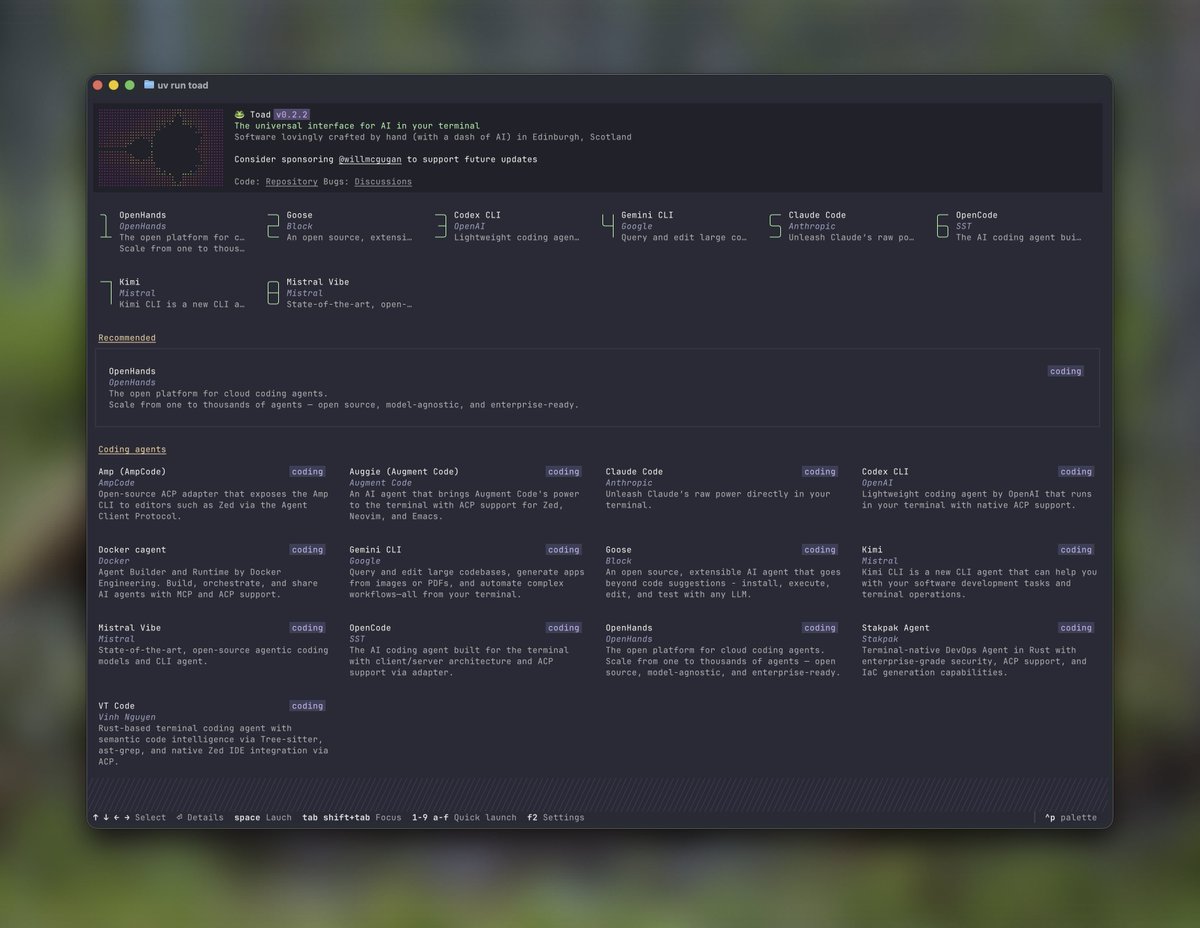Select OpenCode card under Coding agents
The width and height of the screenshot is (1200, 928).
466,650
